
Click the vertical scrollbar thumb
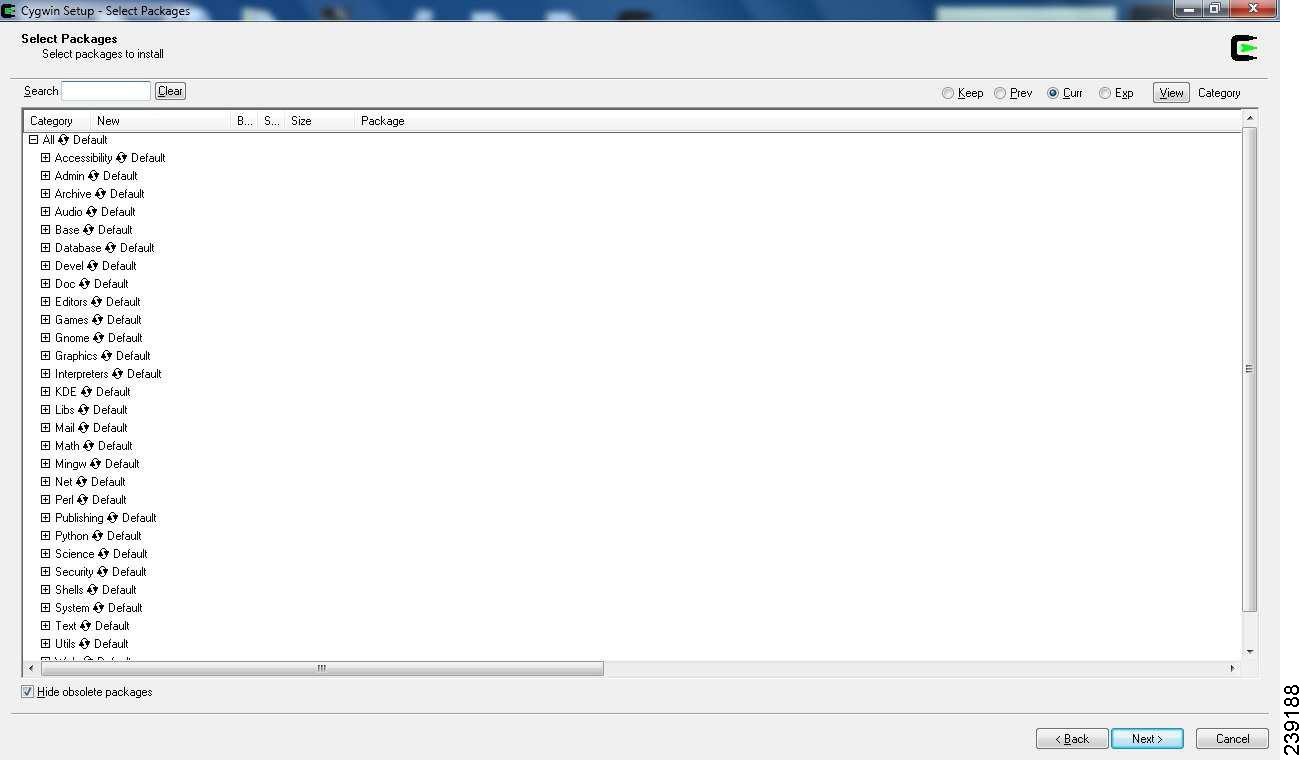[x=1249, y=369]
